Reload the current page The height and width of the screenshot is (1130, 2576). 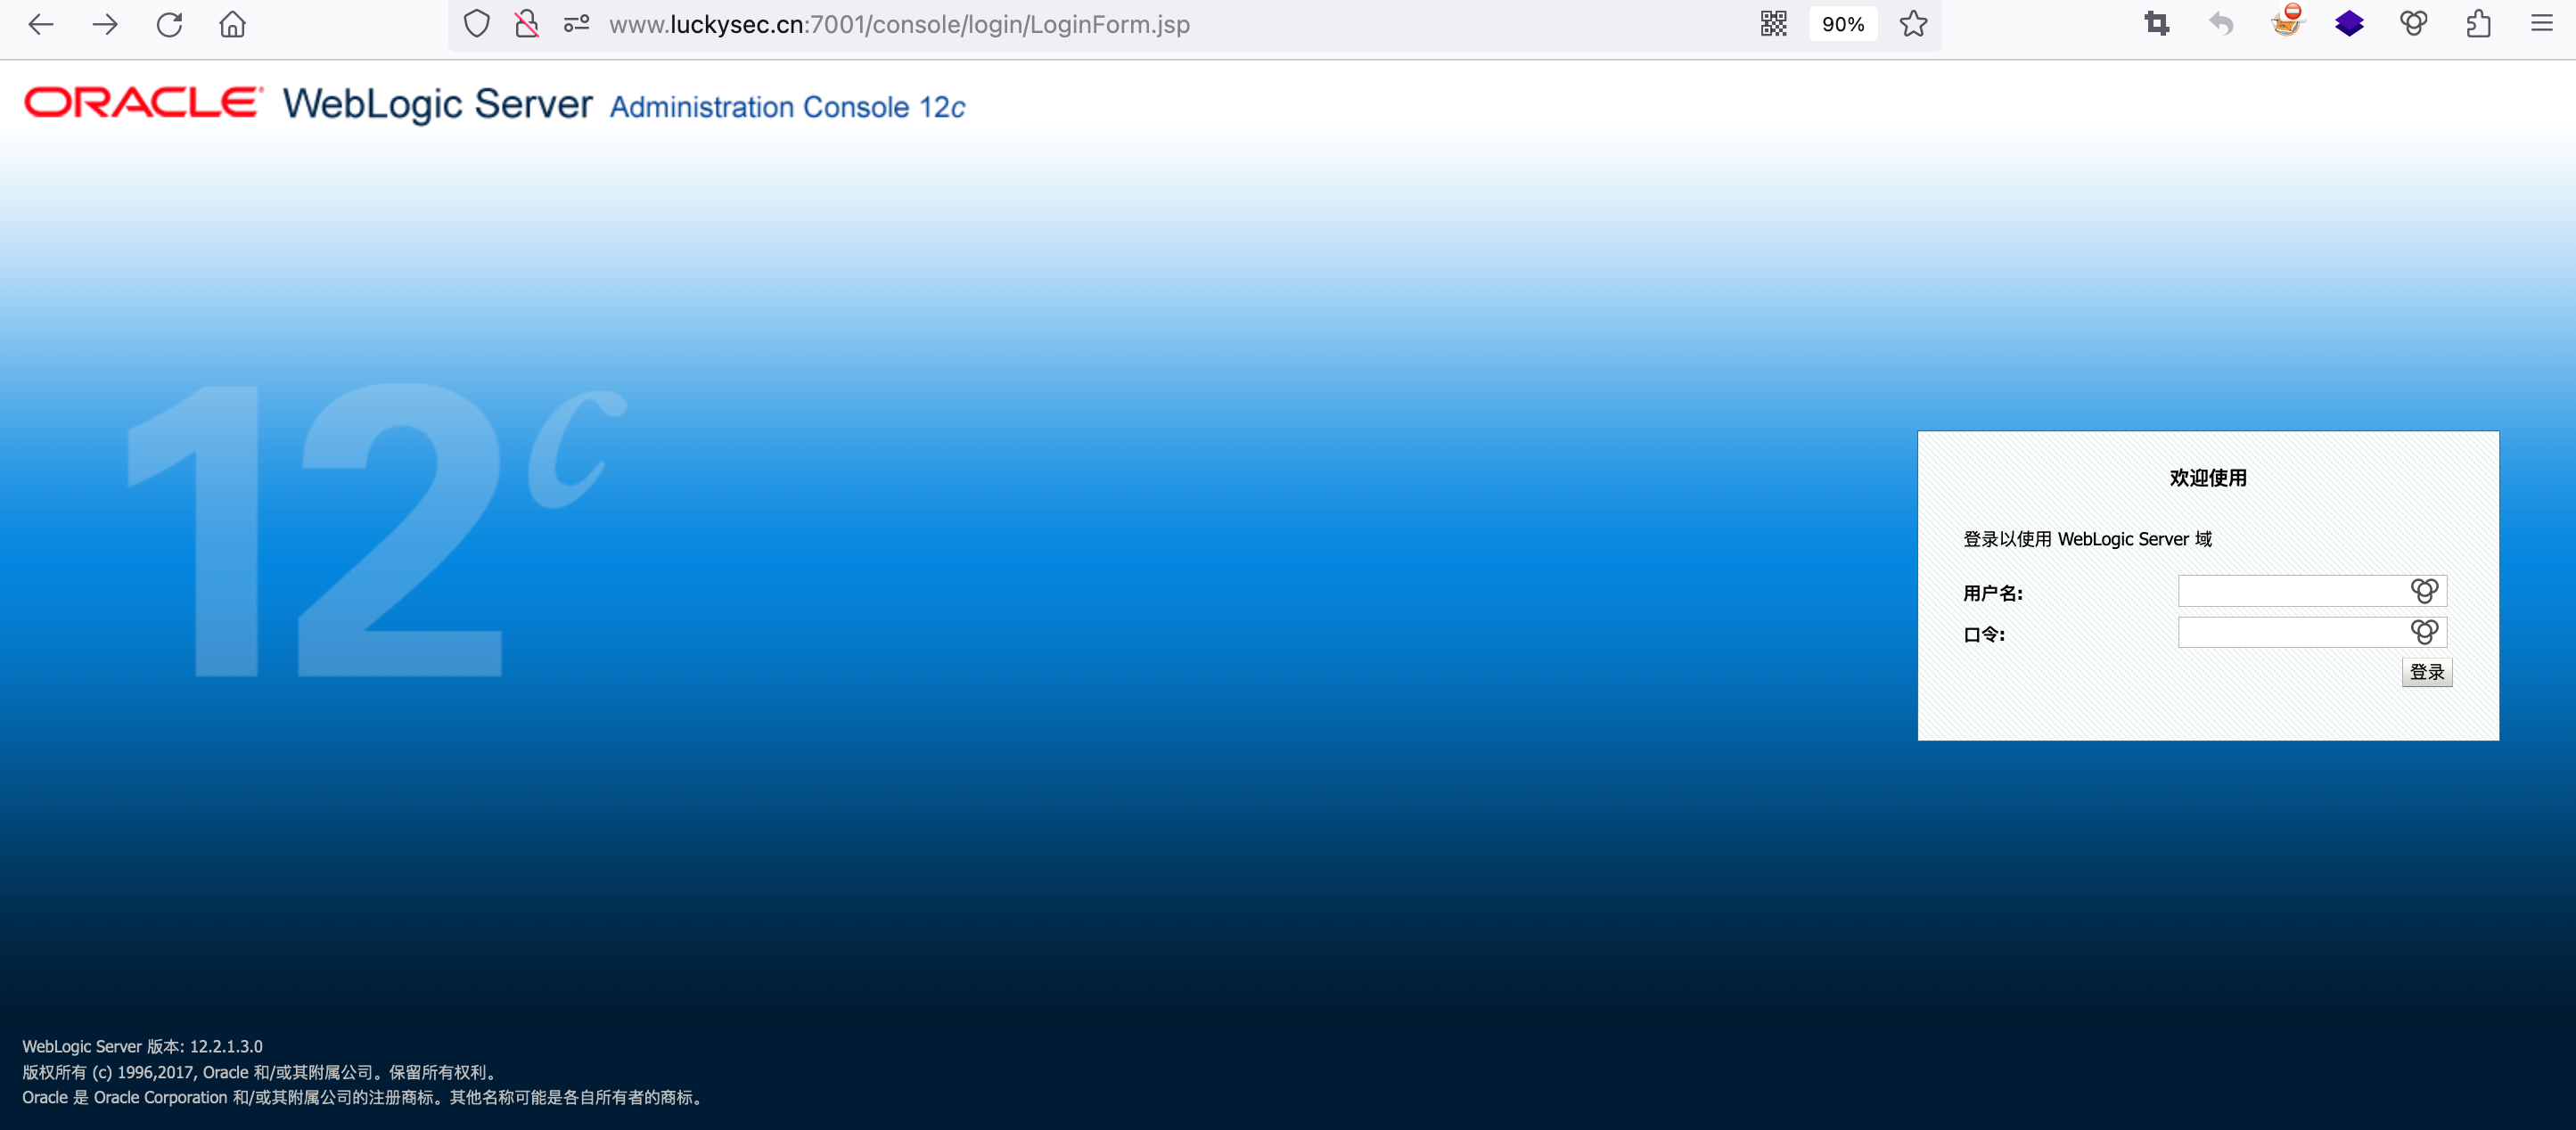(169, 24)
